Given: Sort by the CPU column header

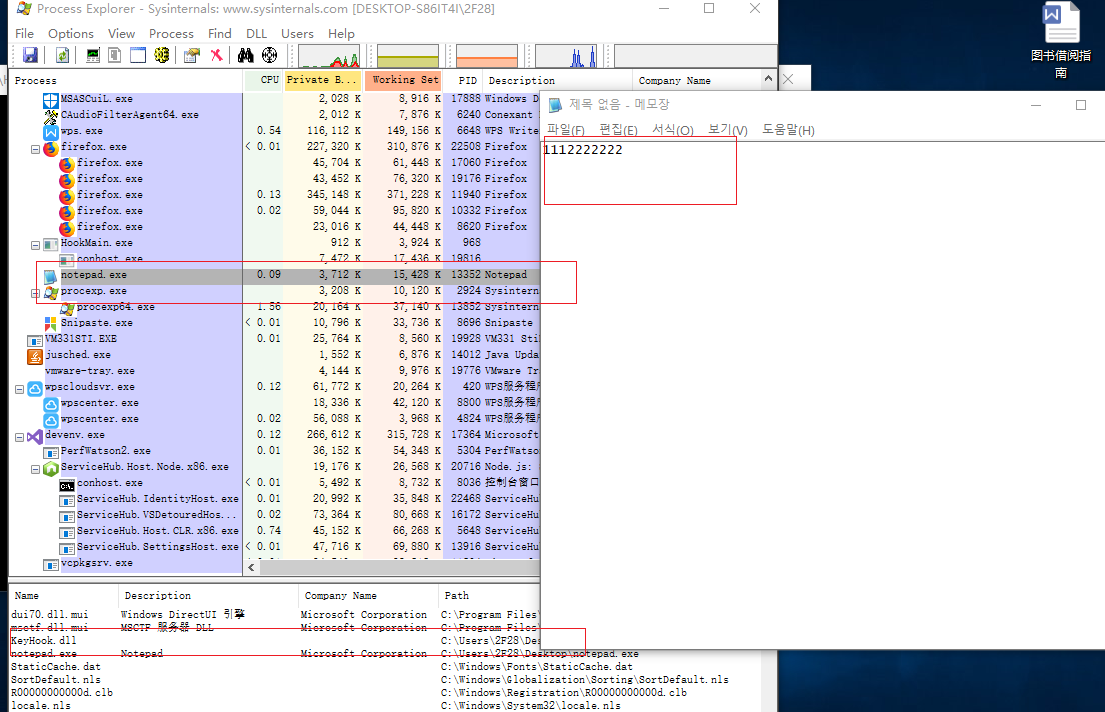Looking at the screenshot, I should click(264, 80).
